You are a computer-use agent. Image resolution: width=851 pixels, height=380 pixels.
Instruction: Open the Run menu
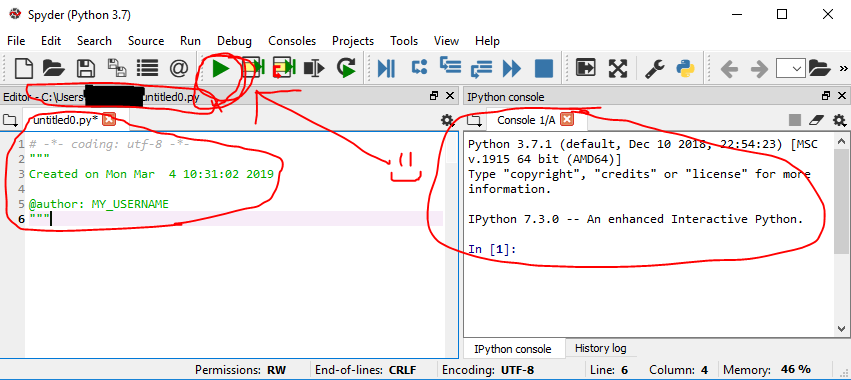190,41
